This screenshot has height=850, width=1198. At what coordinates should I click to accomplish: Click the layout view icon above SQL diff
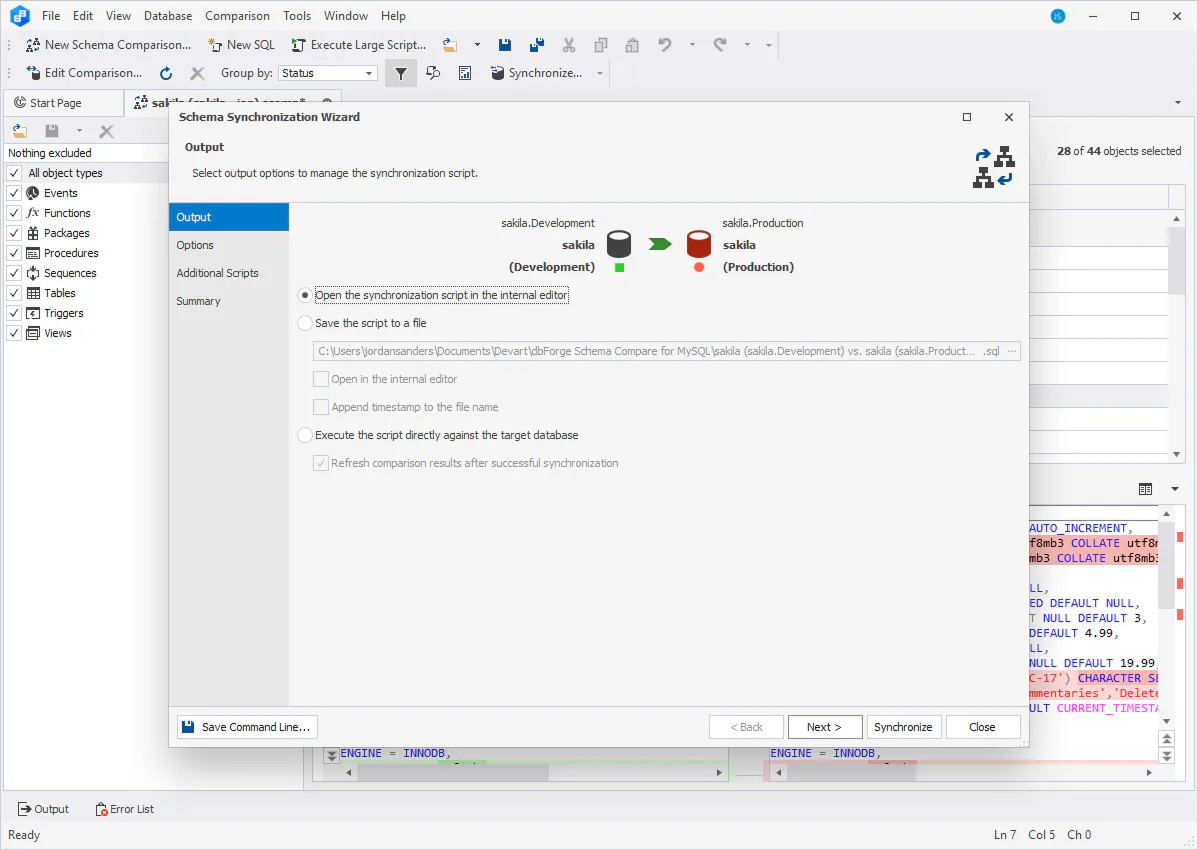point(1145,490)
